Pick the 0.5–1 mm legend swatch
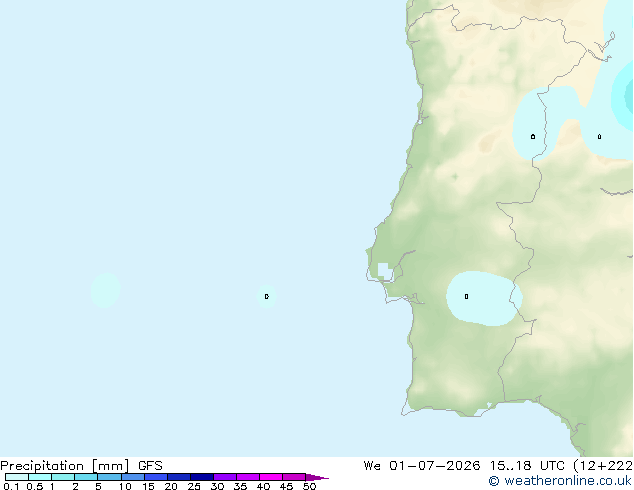This screenshot has height=490, width=634. pos(40,477)
